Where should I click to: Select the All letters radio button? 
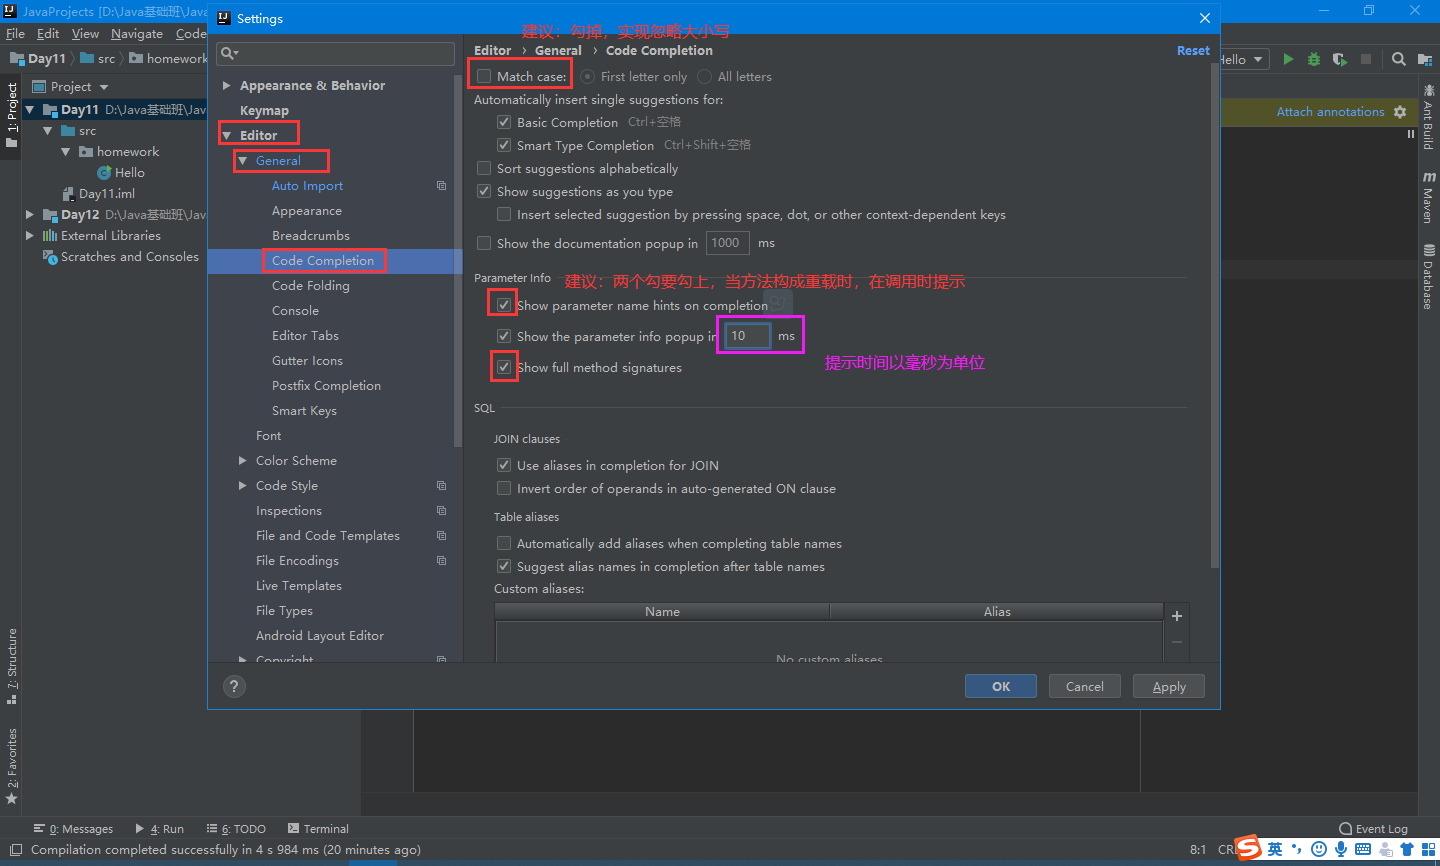[705, 76]
